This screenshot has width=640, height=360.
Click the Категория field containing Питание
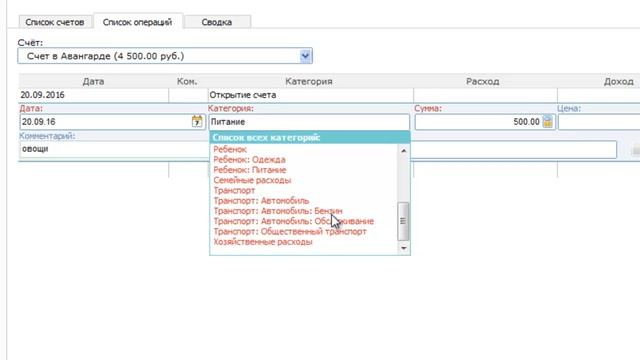[309, 122]
